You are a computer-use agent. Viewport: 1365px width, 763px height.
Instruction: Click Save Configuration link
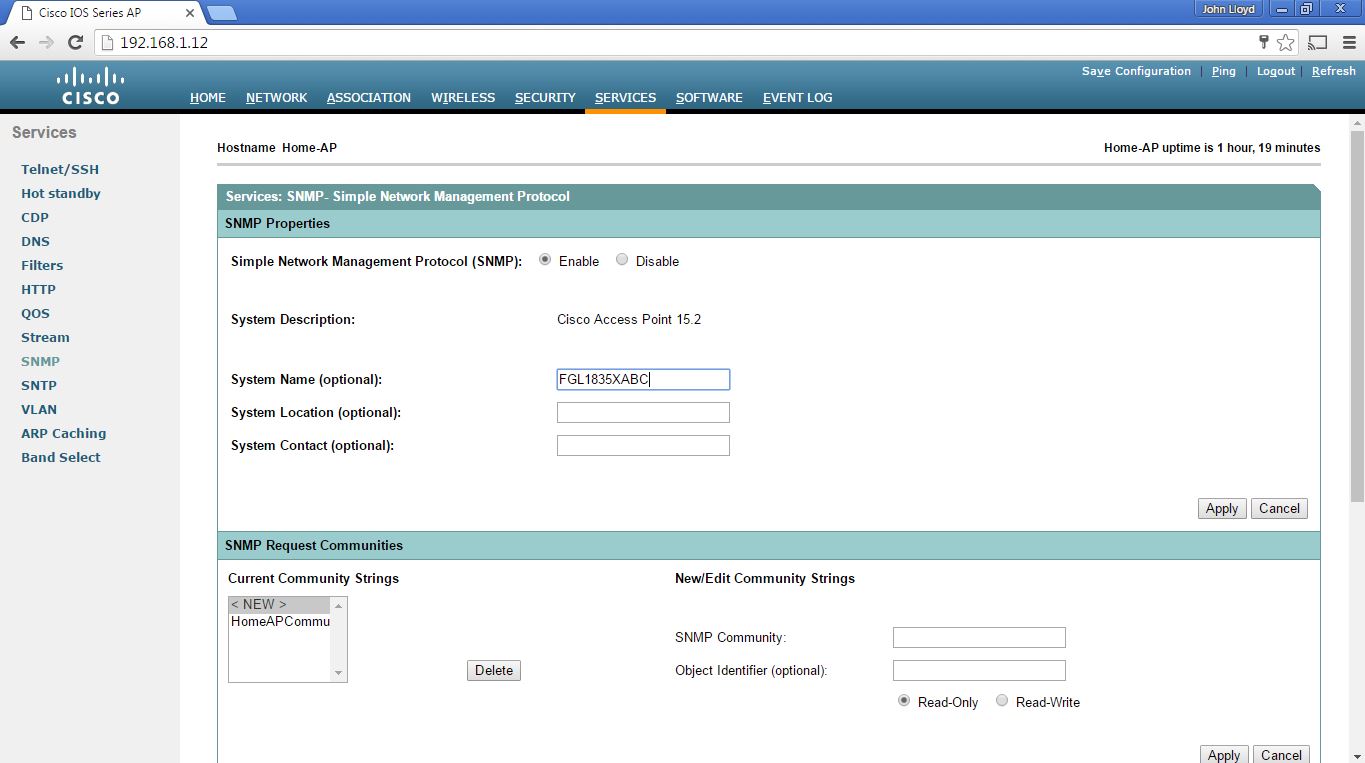pos(1136,71)
